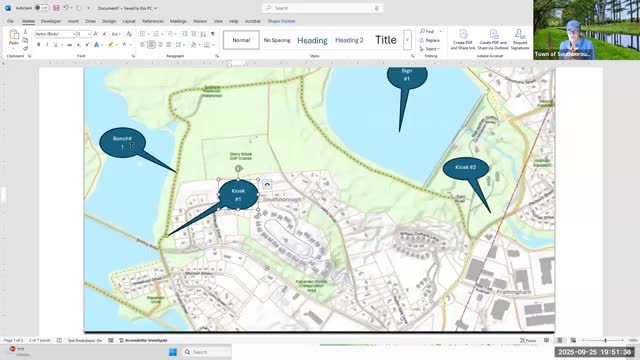
Task: Clear all formatting icon
Action: click(x=129, y=34)
